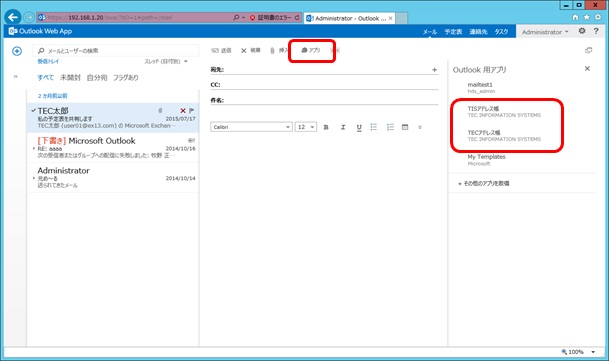Open the mailtest1 app

[x=481, y=87]
